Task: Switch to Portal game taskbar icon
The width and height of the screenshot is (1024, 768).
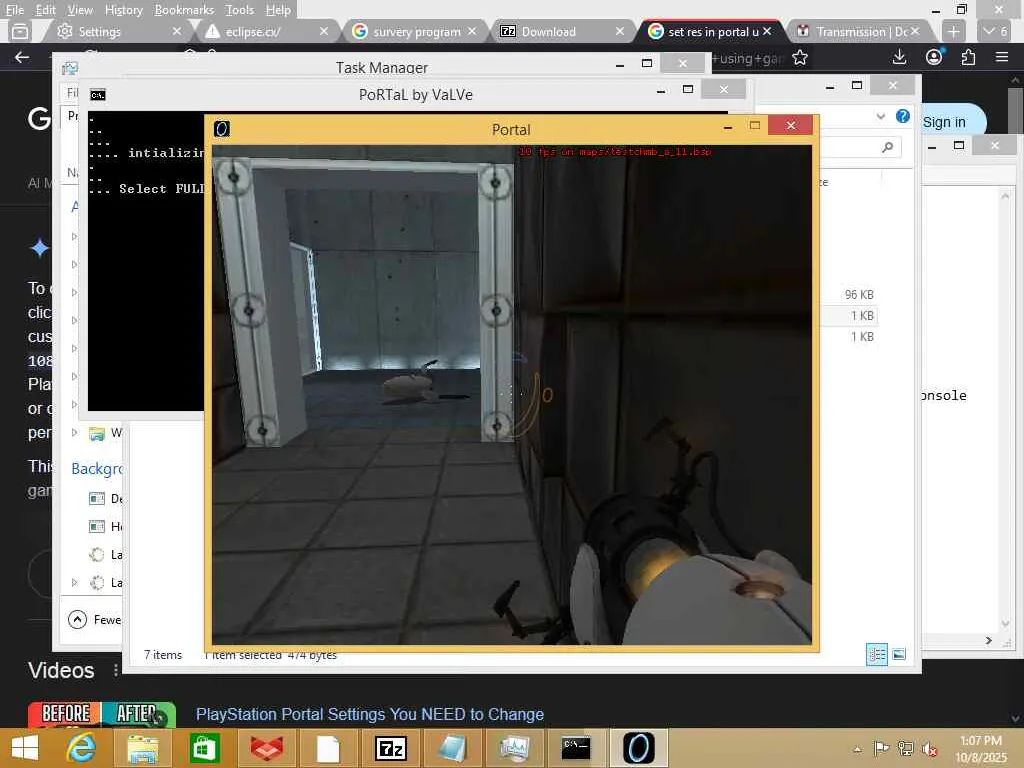Action: click(638, 748)
